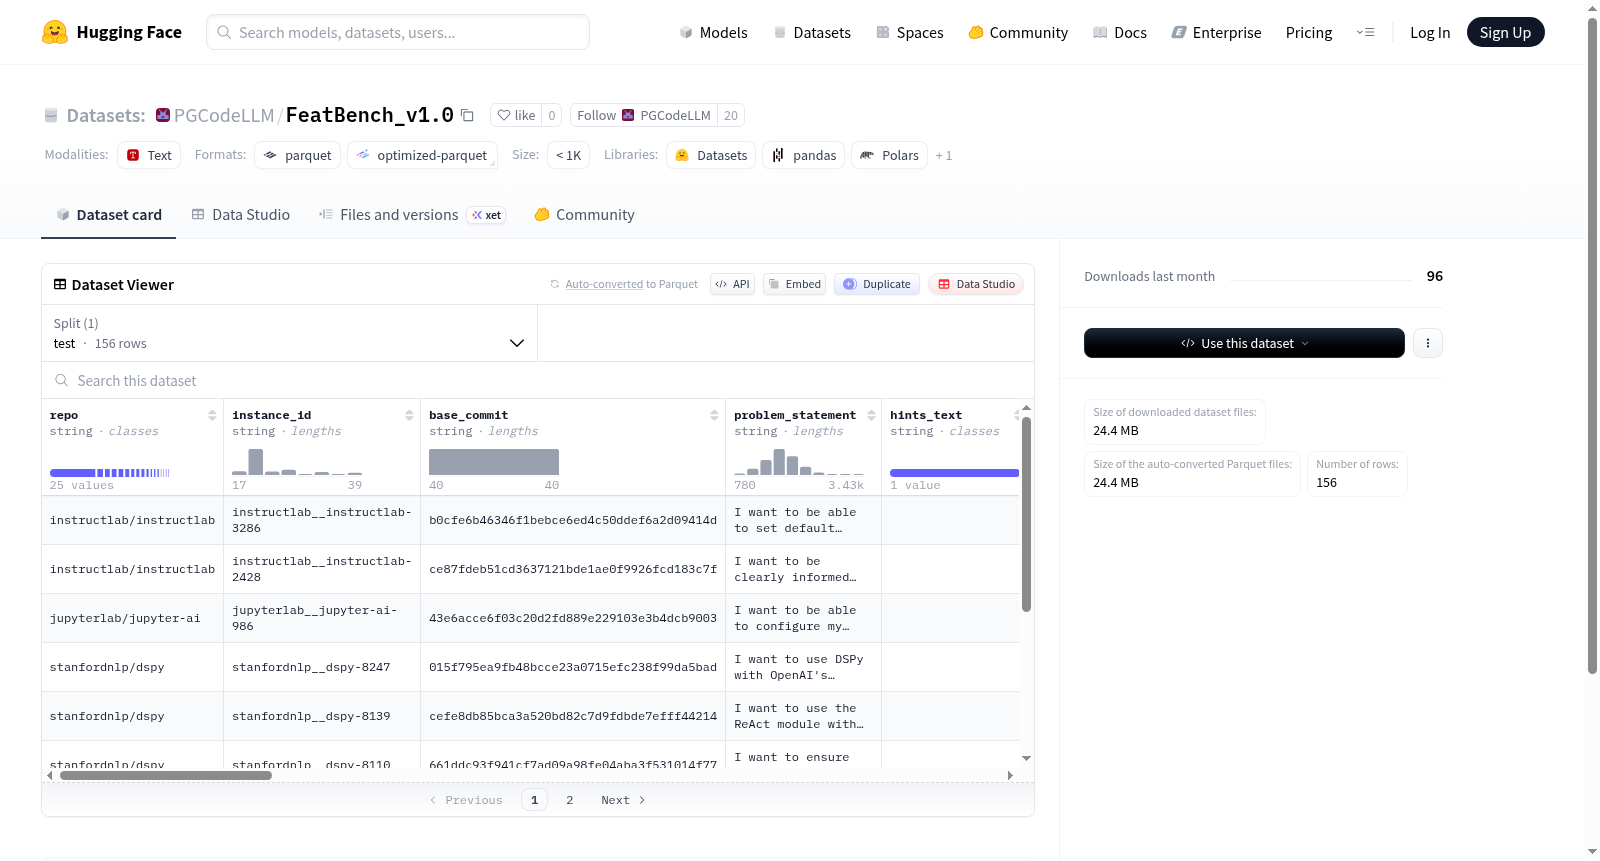Image resolution: width=1600 pixels, height=861 pixels.
Task: Copy dataset name with the copy icon
Action: [467, 115]
